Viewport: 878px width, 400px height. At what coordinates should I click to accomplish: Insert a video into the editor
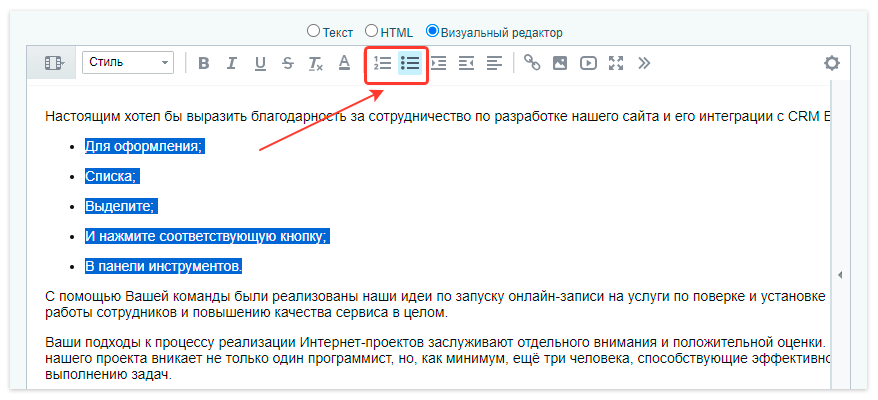point(588,63)
